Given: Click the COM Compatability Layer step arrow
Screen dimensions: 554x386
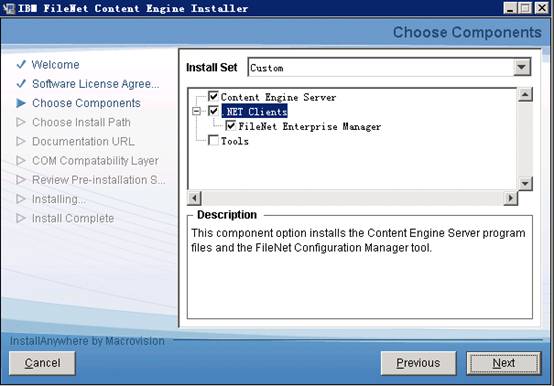Looking at the screenshot, I should 21,161.
